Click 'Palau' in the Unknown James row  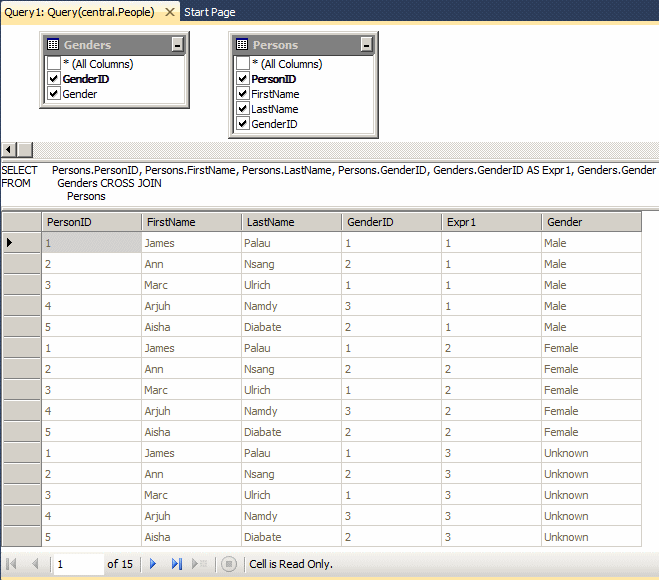(292, 453)
